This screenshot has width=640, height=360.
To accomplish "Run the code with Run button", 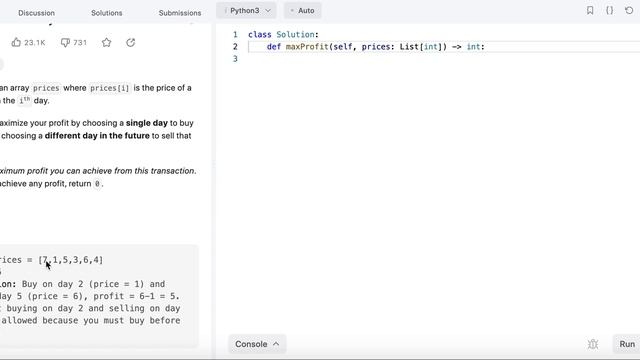I will click(627, 344).
